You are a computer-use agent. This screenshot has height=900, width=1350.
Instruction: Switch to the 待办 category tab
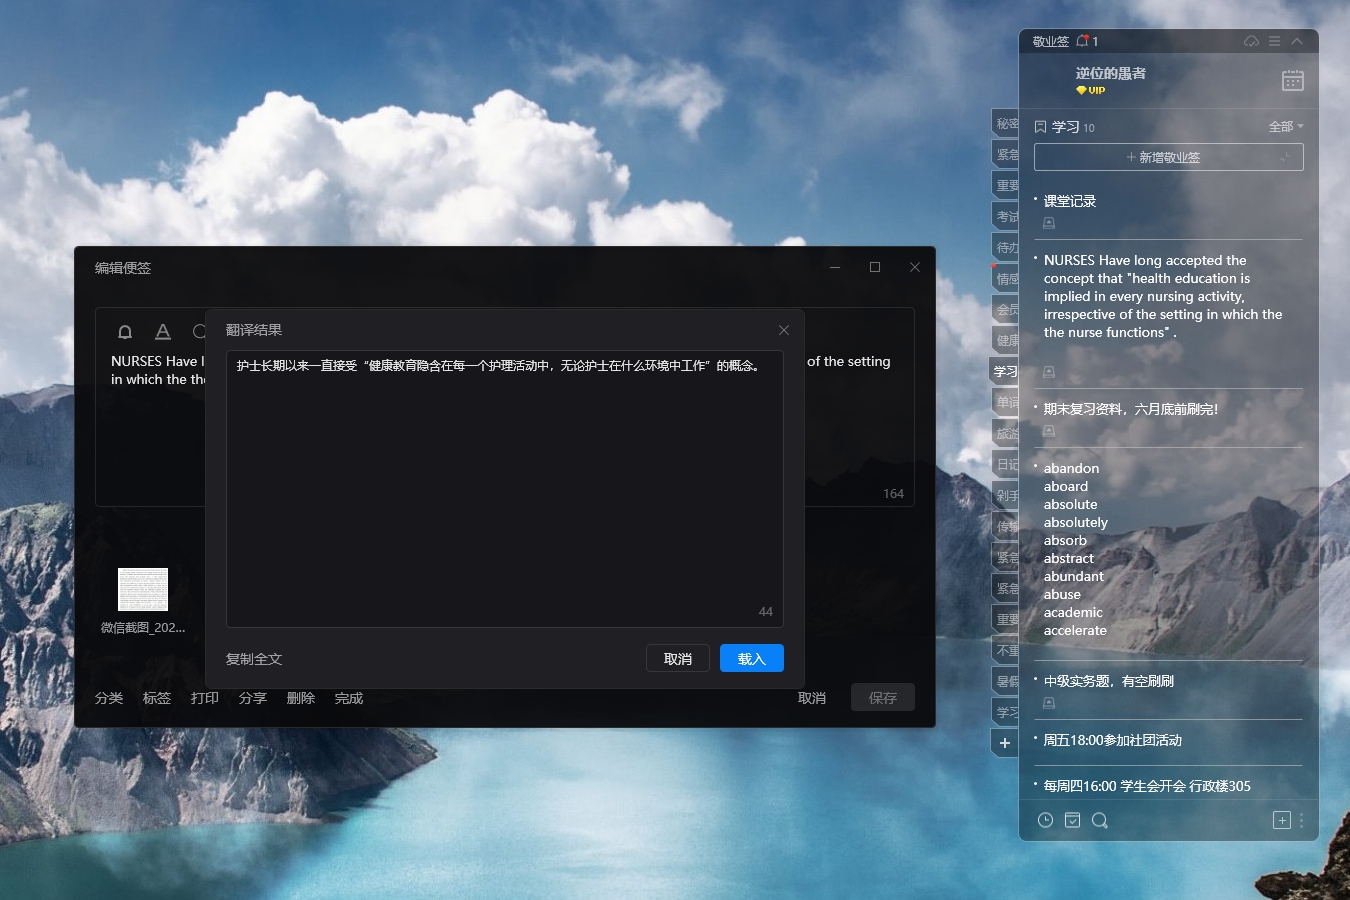pyautogui.click(x=1006, y=247)
